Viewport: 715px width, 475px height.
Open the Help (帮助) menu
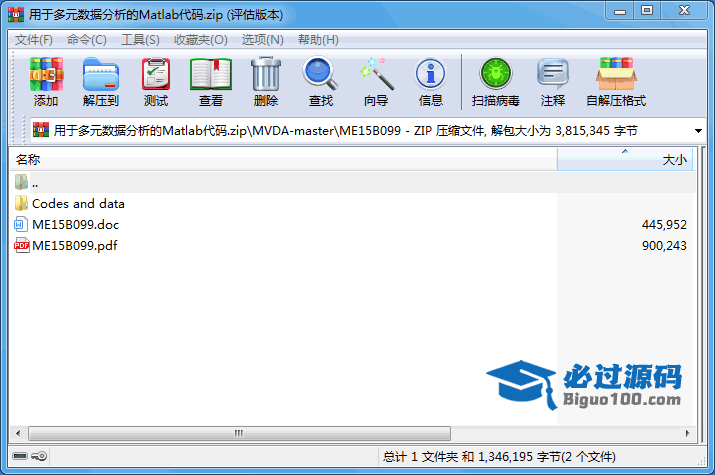pyautogui.click(x=318, y=40)
